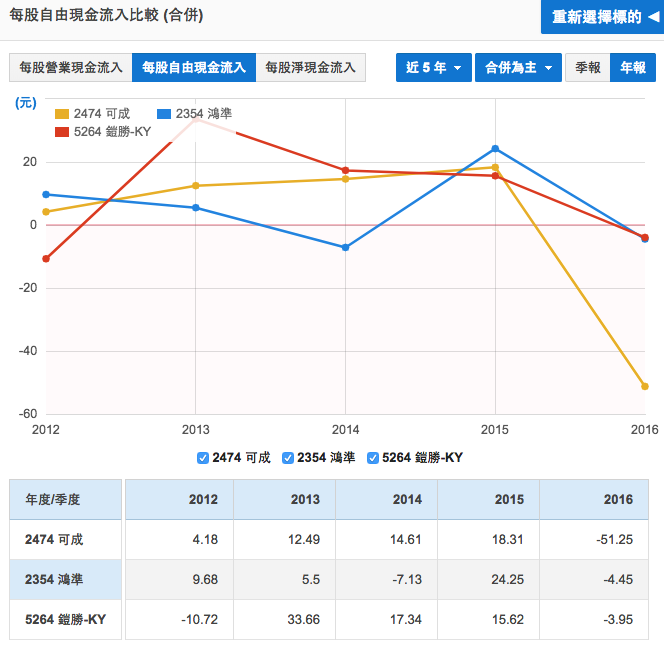Viewport: 664px width, 651px height.
Task: Click 2016 yellow data point on chart
Action: click(x=645, y=386)
